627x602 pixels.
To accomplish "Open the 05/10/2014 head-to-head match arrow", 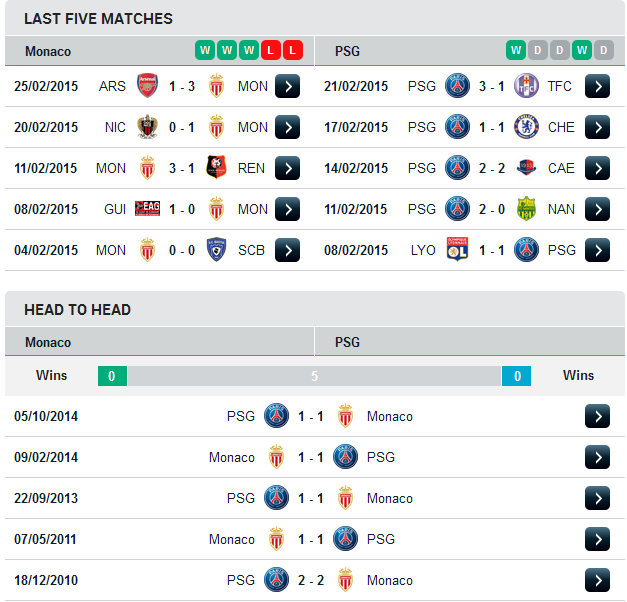I will (597, 416).
